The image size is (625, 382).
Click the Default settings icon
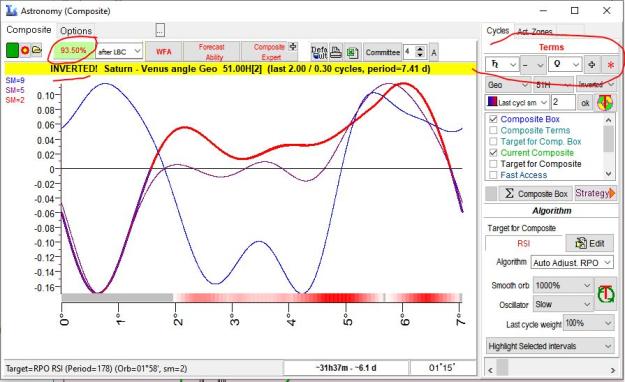pos(319,52)
